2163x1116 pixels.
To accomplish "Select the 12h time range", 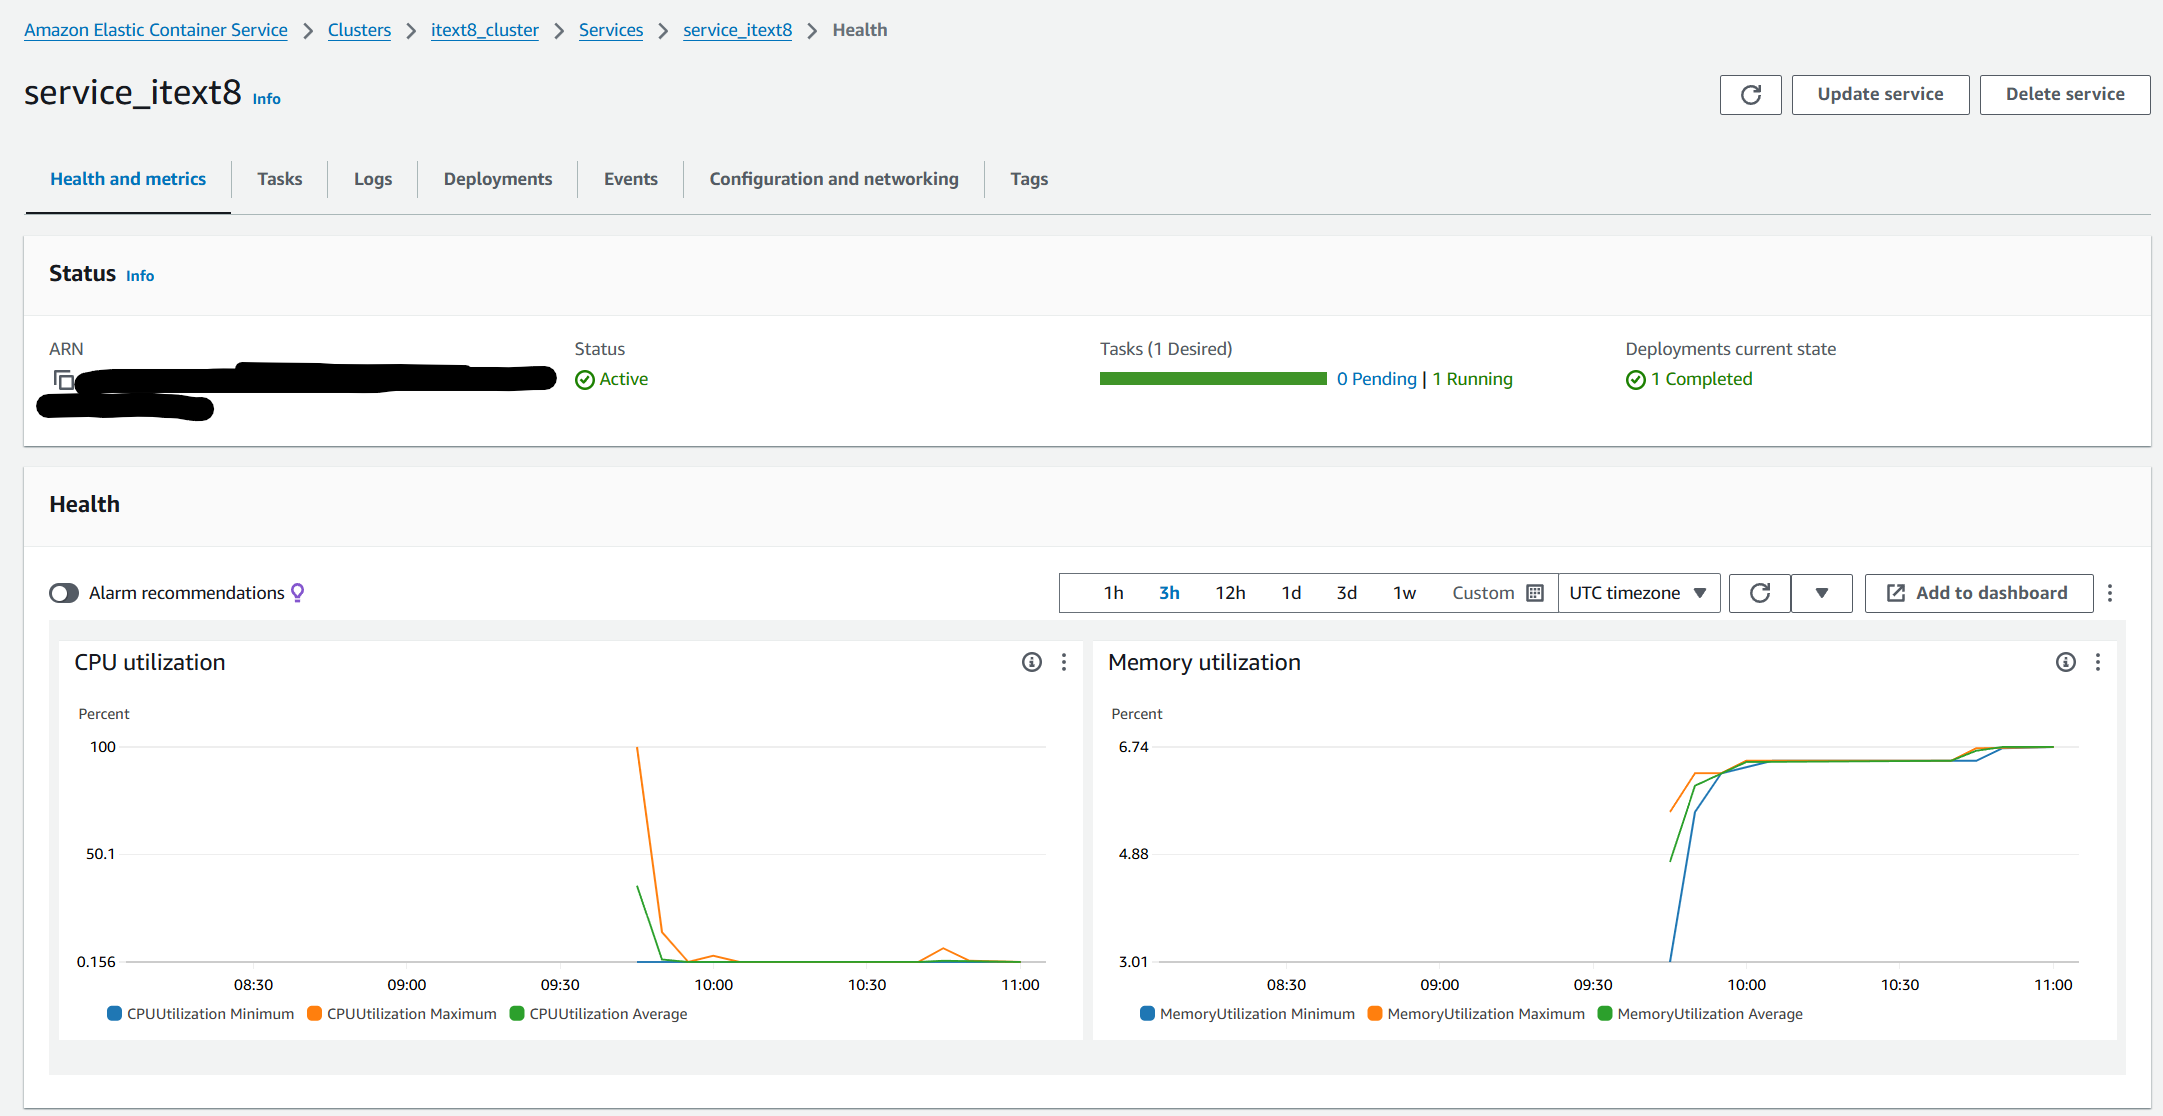I will coord(1230,593).
